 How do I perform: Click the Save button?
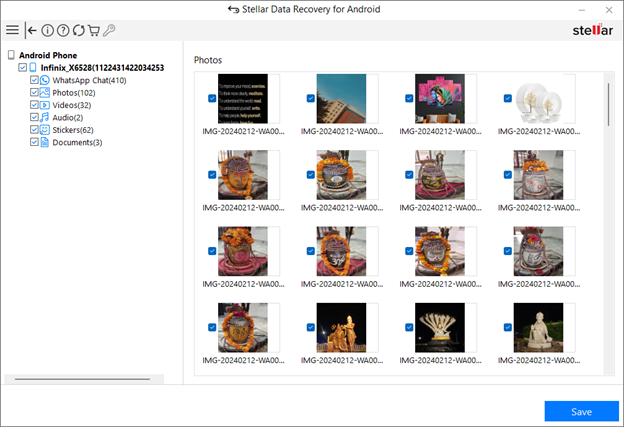581,411
